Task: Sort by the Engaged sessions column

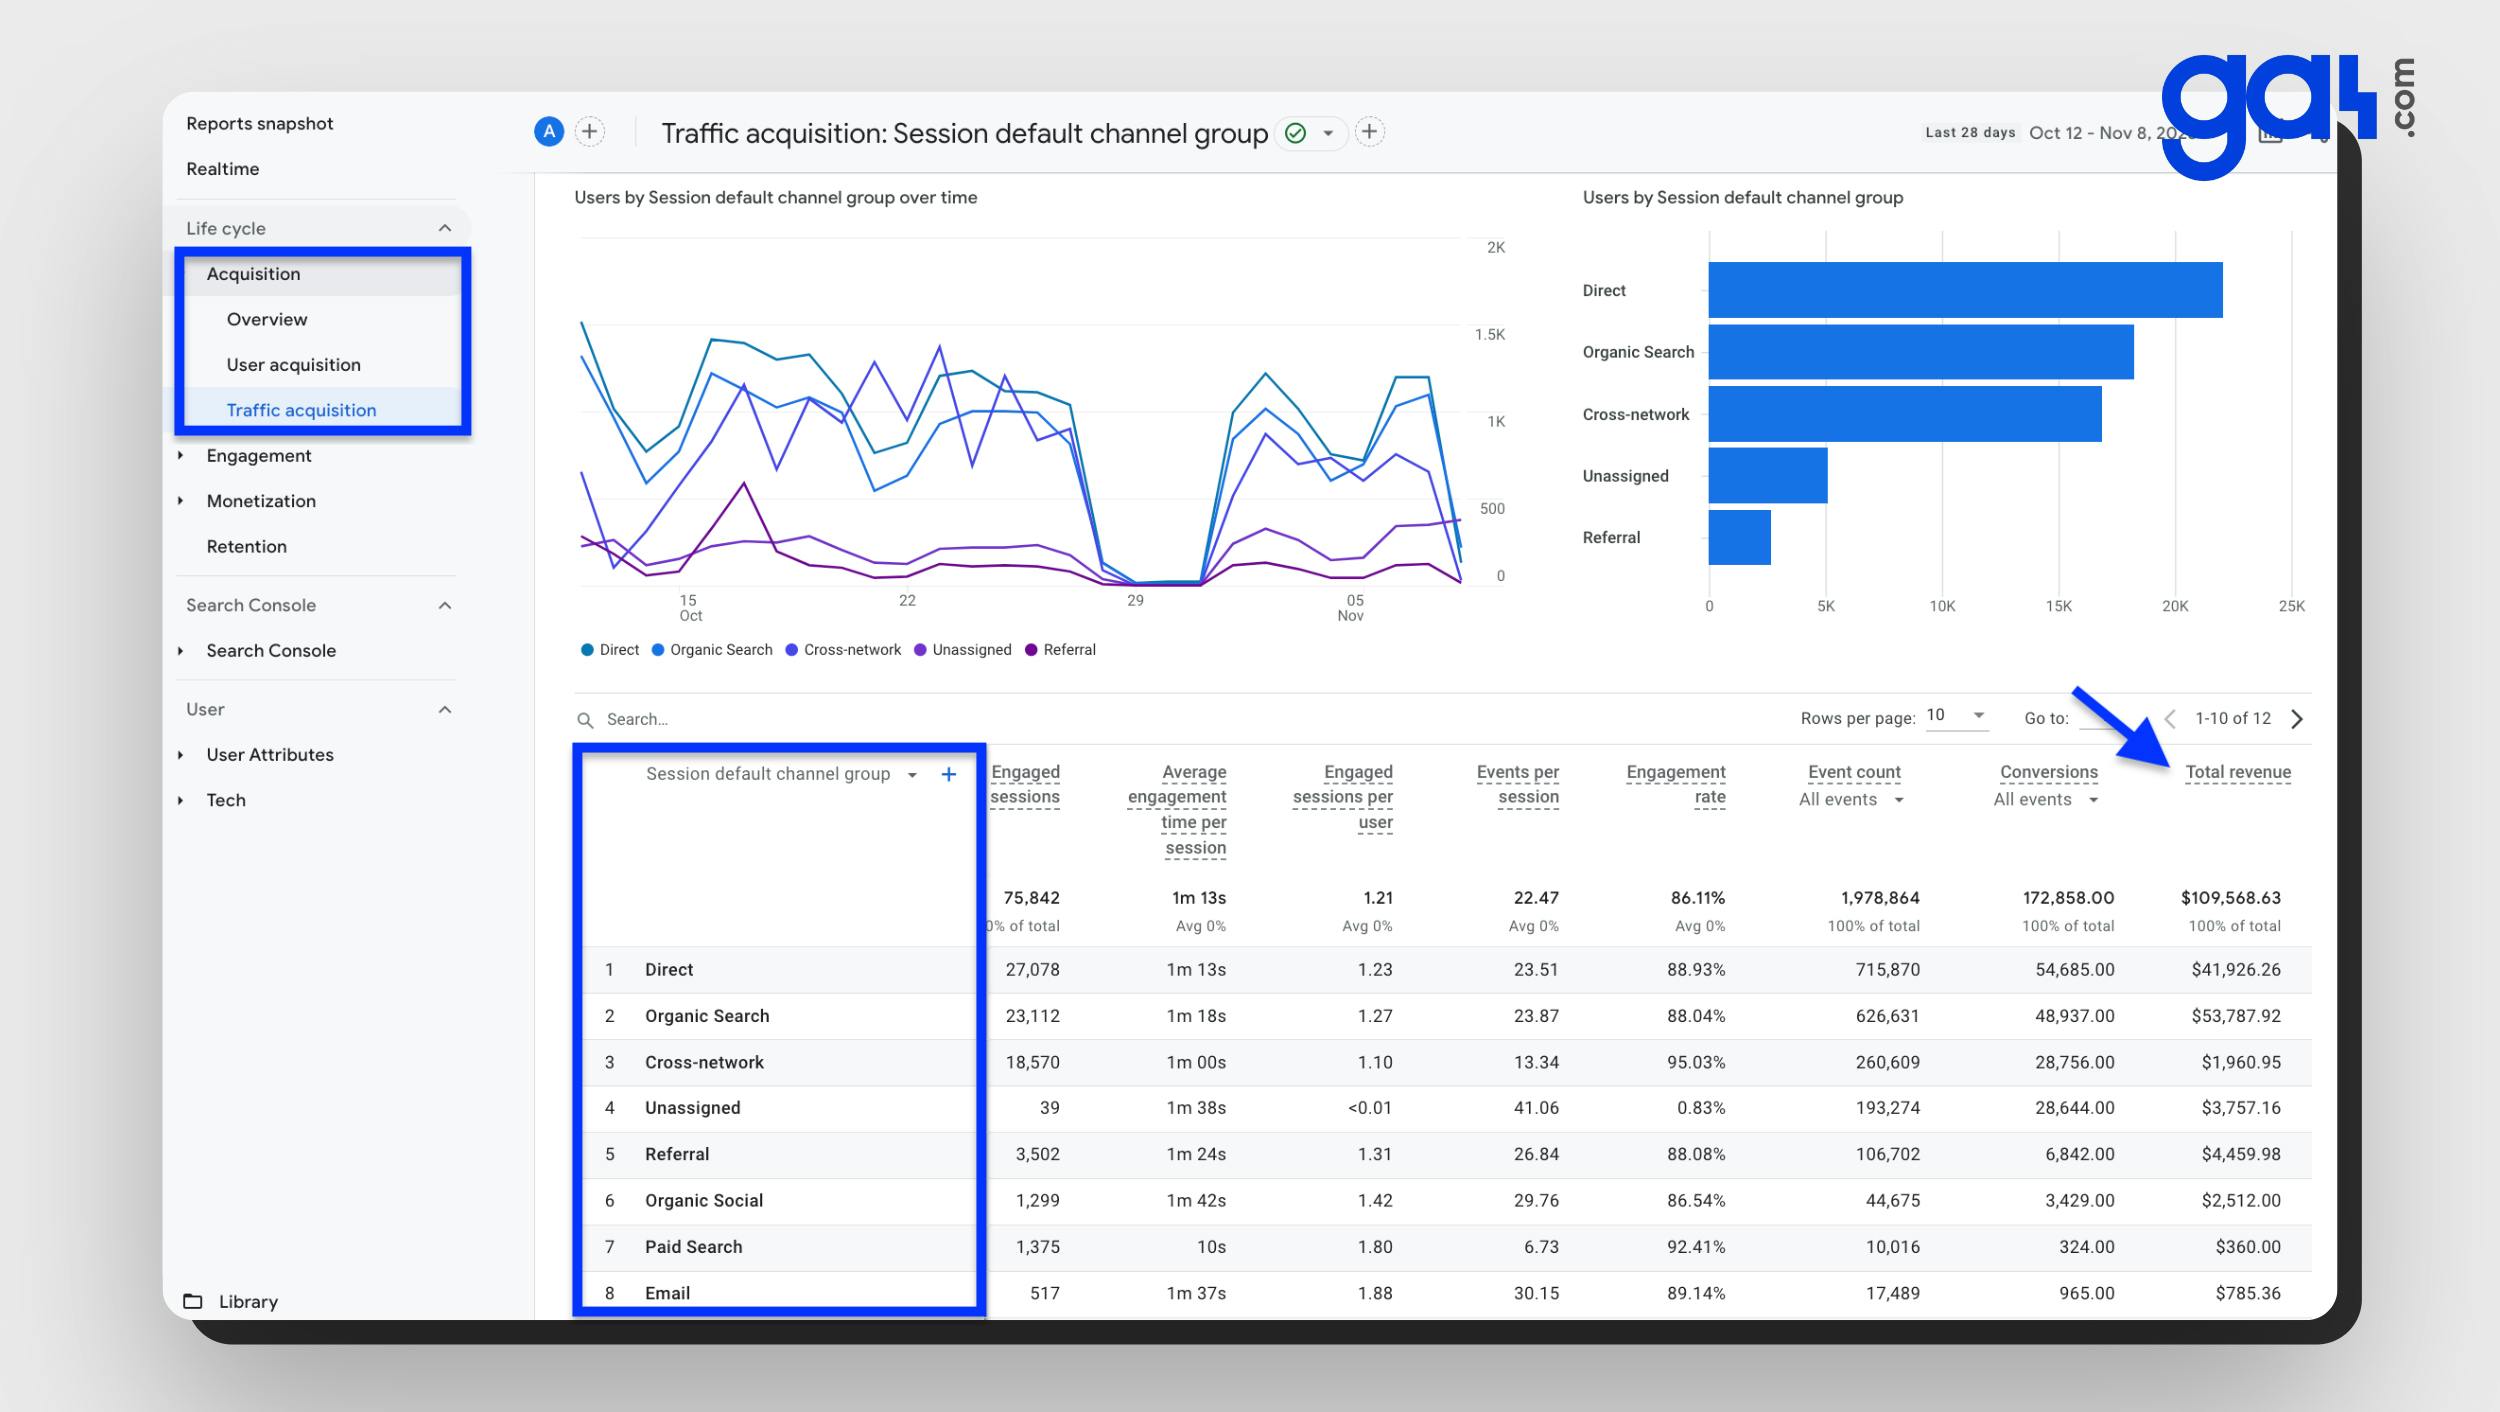Action: pos(1025,785)
